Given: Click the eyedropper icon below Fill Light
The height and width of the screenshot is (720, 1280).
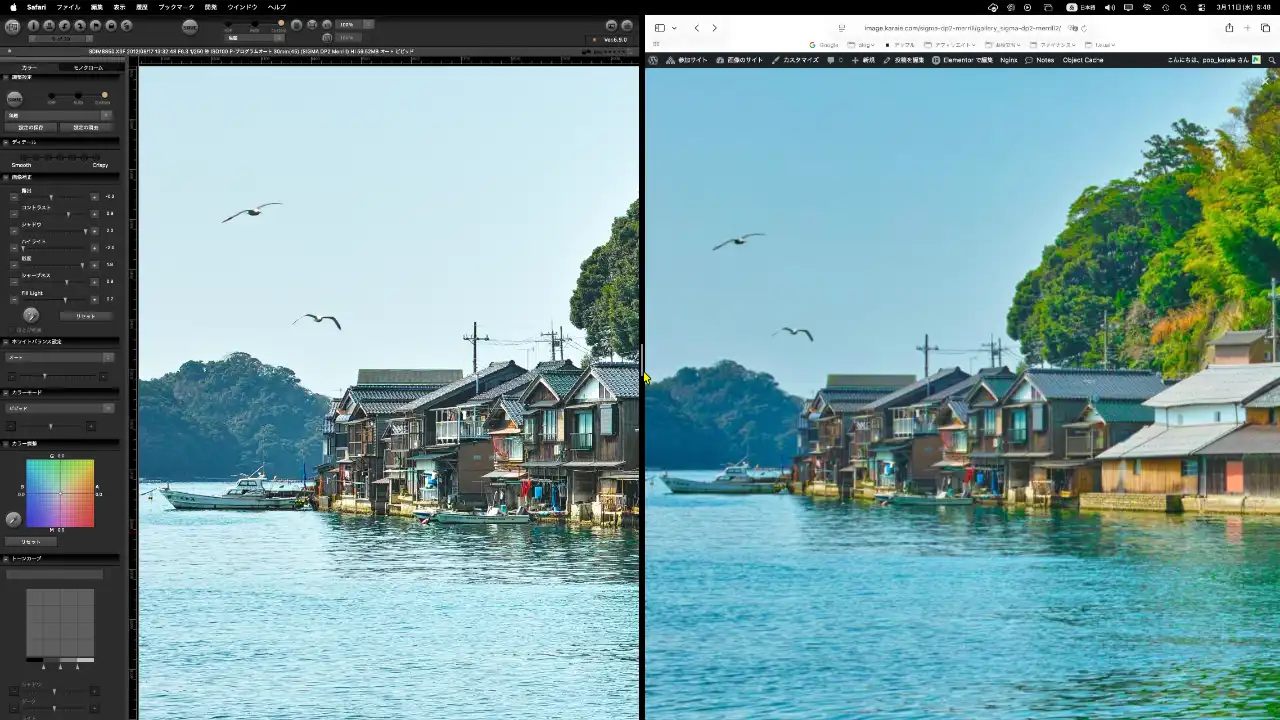Looking at the screenshot, I should (x=31, y=315).
